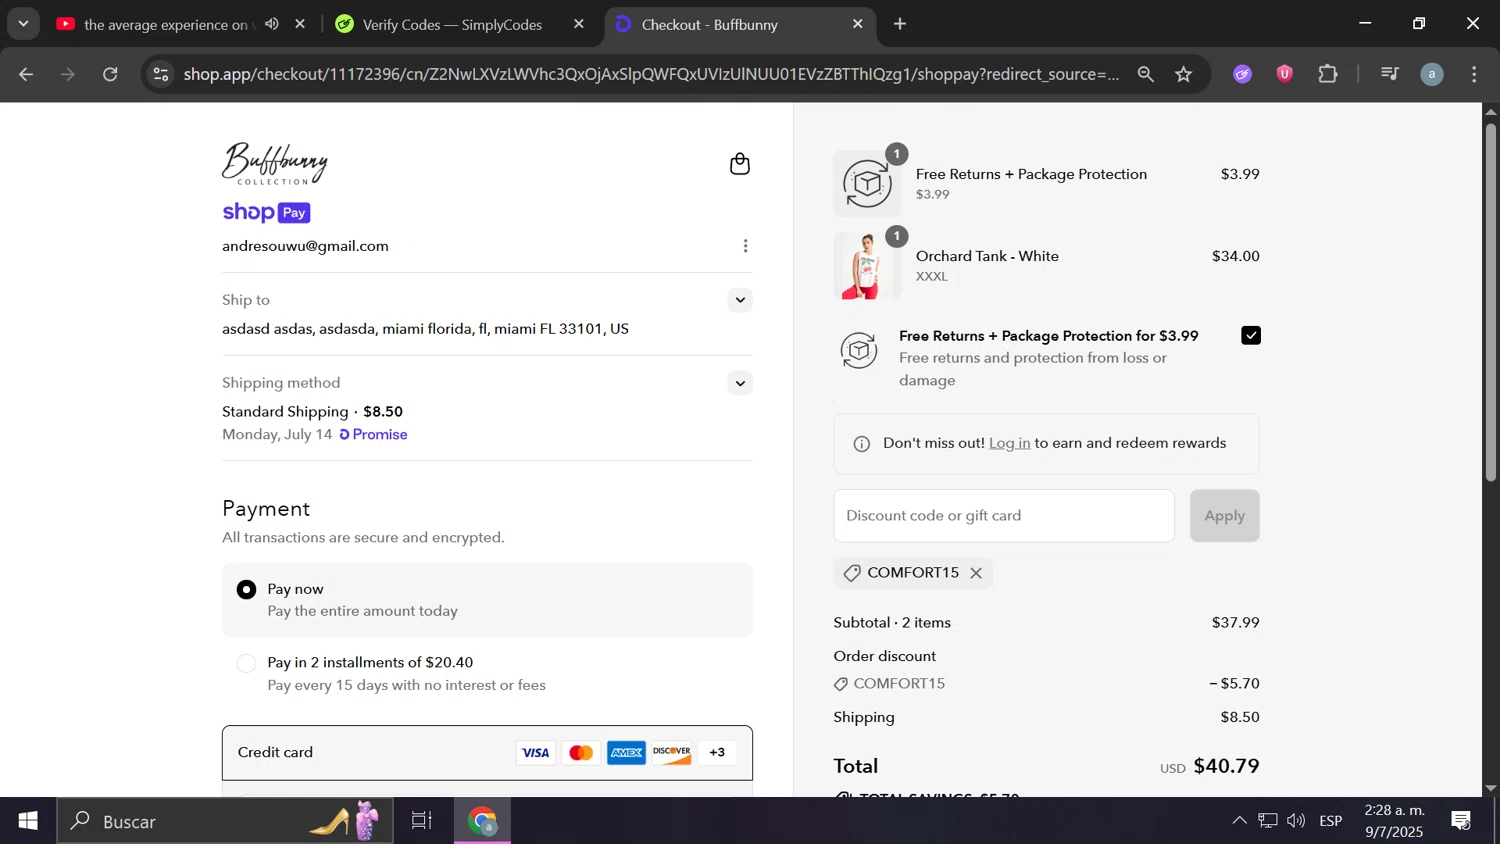The image size is (1500, 844).
Task: Reload the checkout page
Action: pos(111,74)
